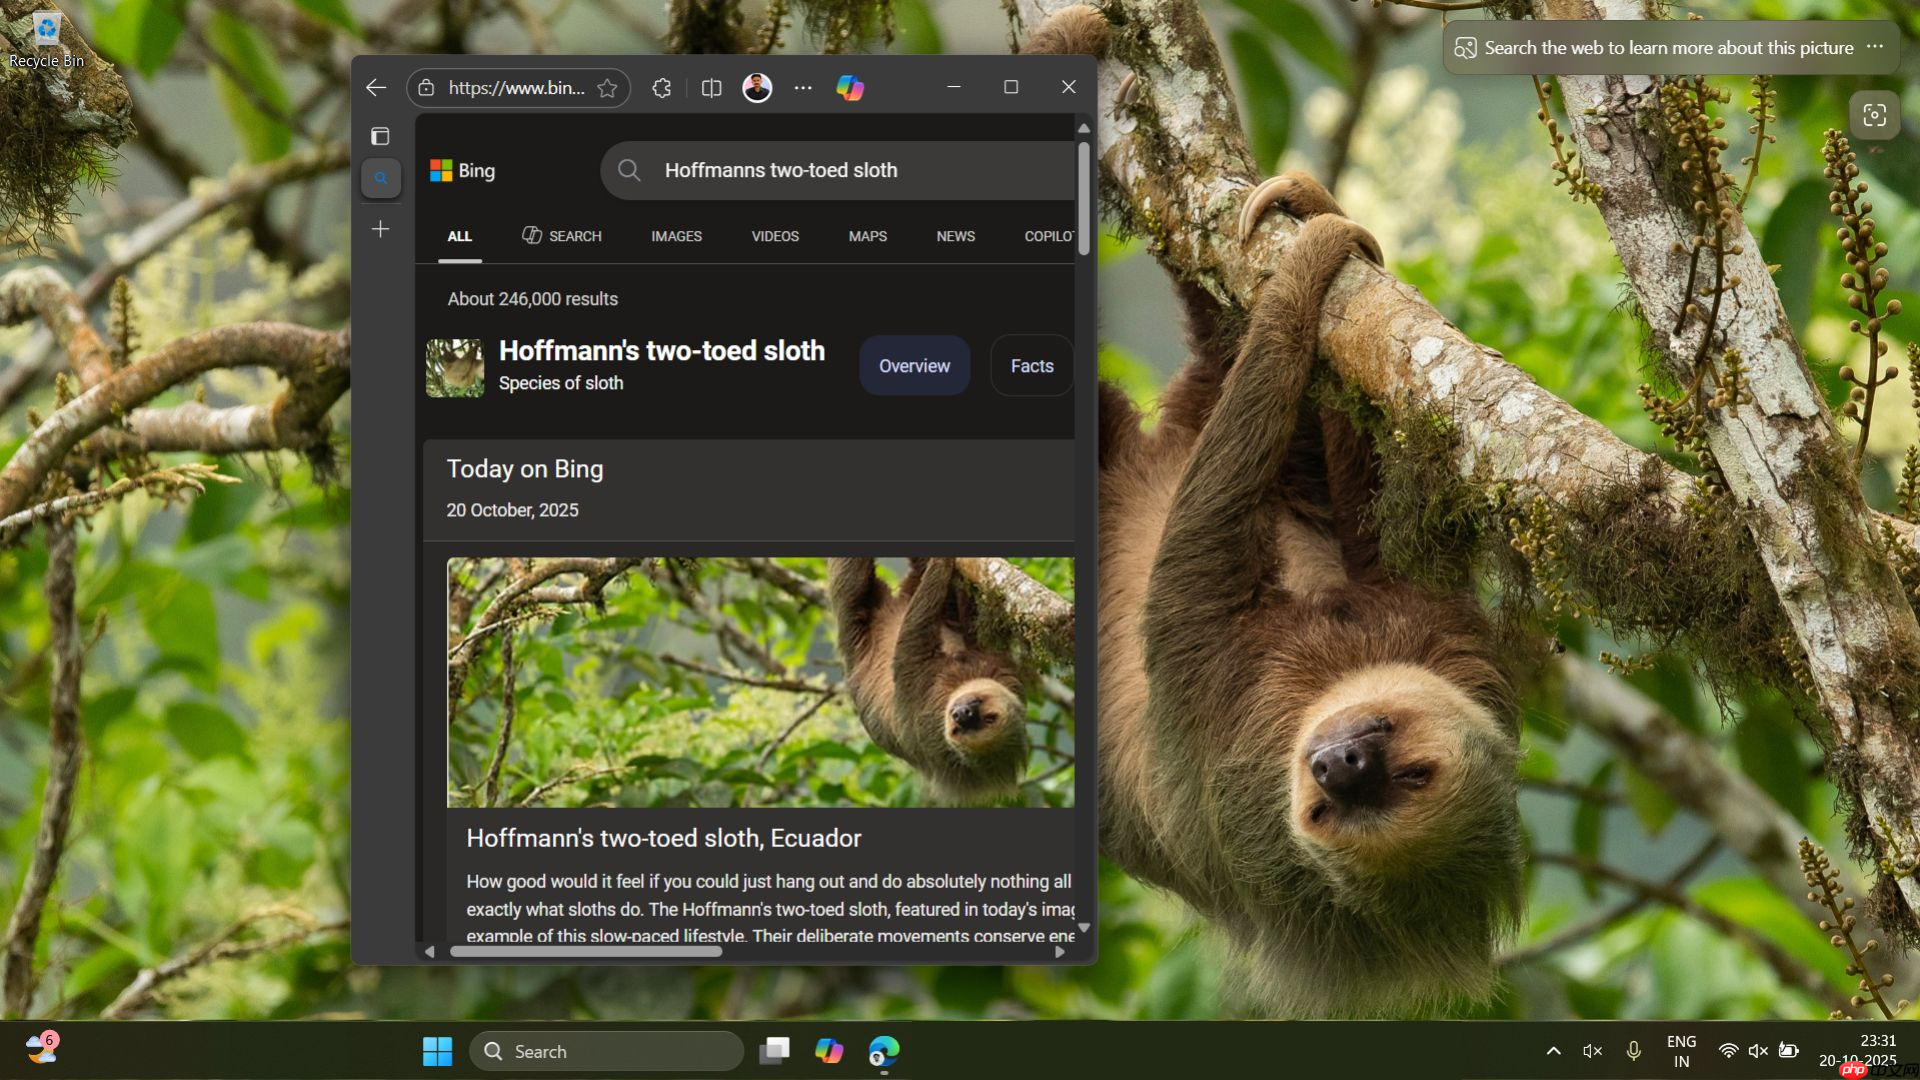This screenshot has height=1080, width=1920.
Task: Open the split screen browser icon
Action: tap(711, 88)
